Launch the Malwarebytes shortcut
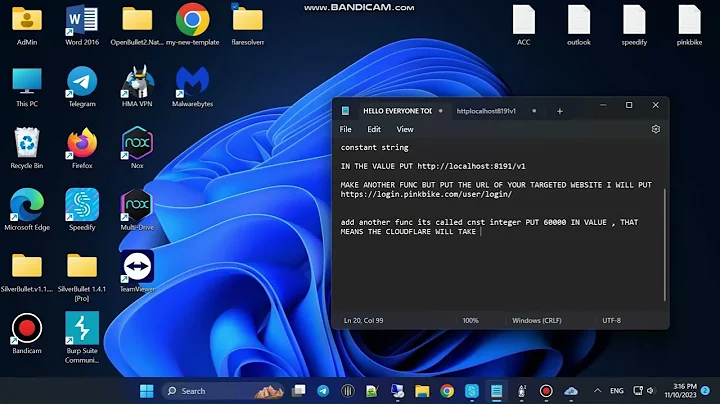The height and width of the screenshot is (404, 720). (192, 87)
